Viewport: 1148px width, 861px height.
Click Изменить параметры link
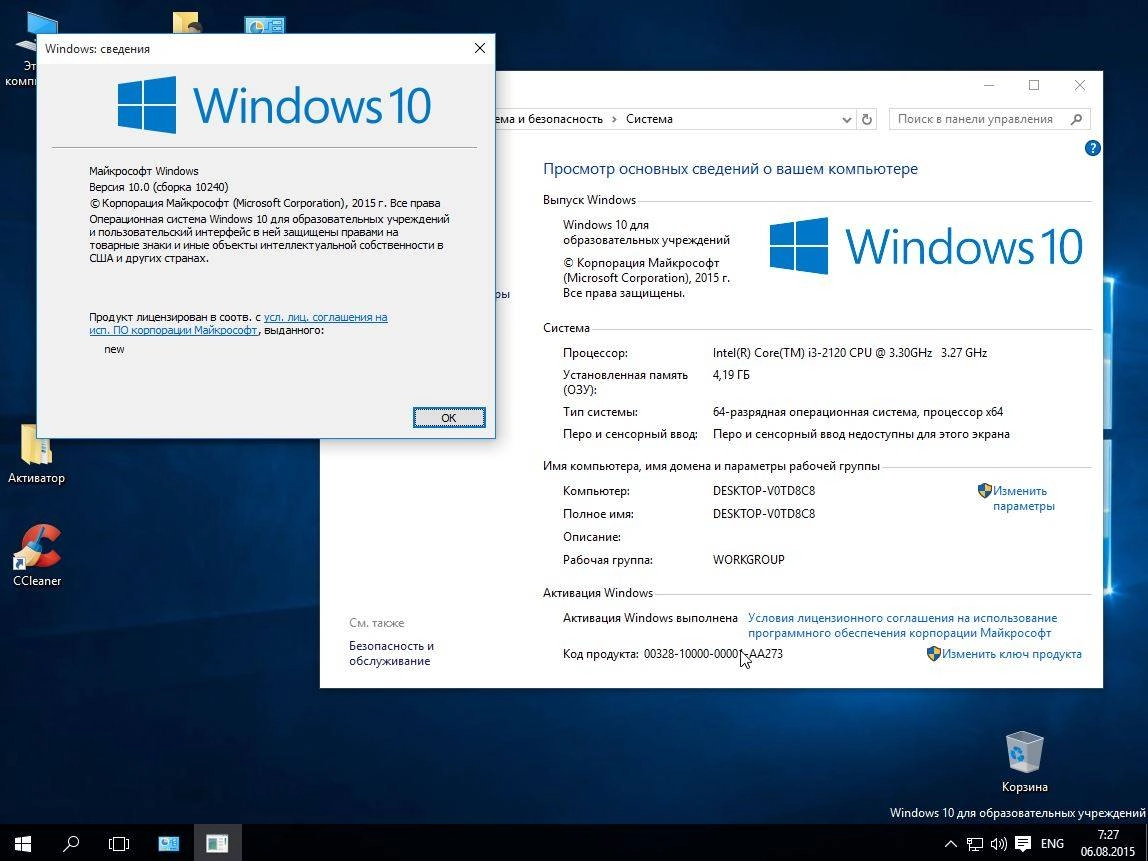point(1023,499)
